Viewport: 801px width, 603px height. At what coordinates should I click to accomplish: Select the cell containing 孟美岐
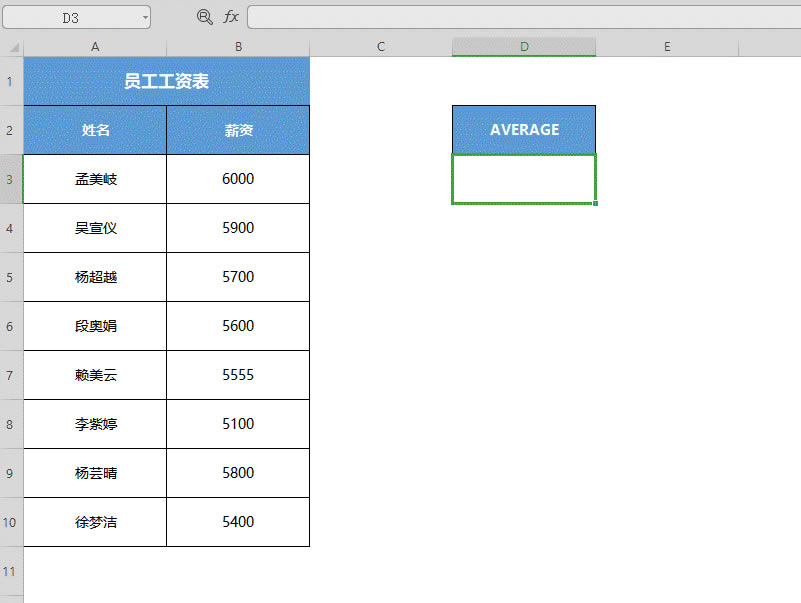[x=95, y=179]
